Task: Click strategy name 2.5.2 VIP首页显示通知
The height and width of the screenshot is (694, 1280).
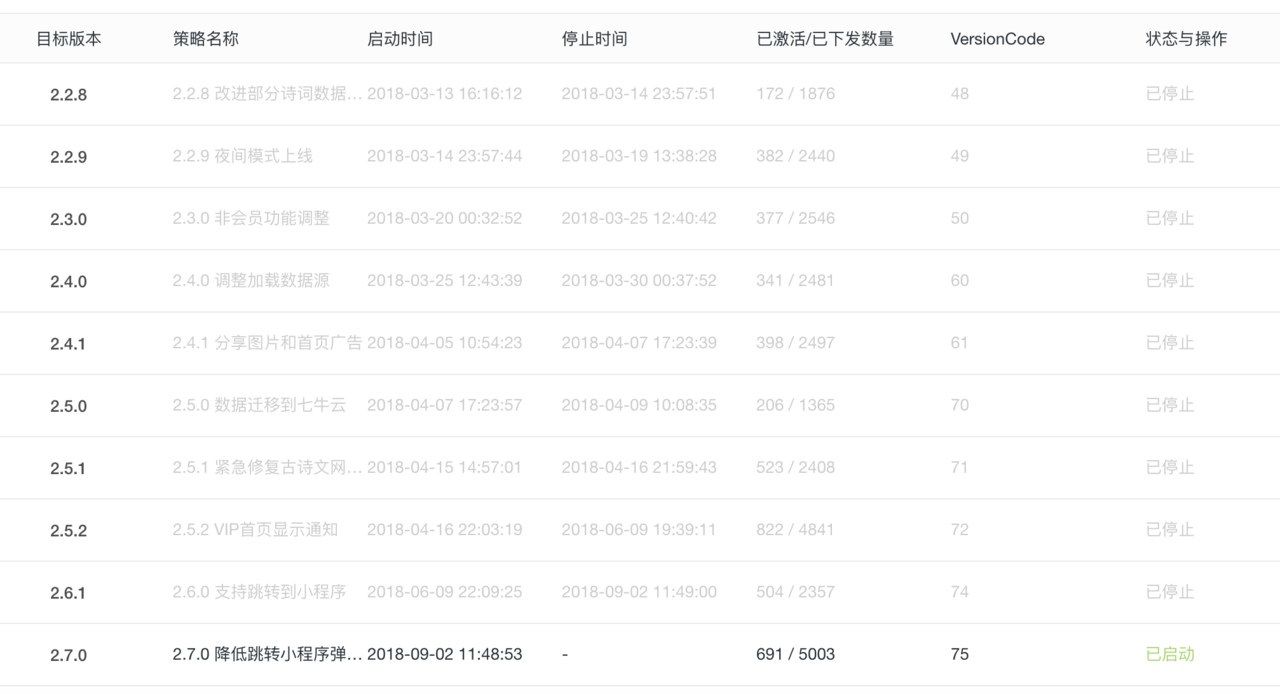Action: 255,530
